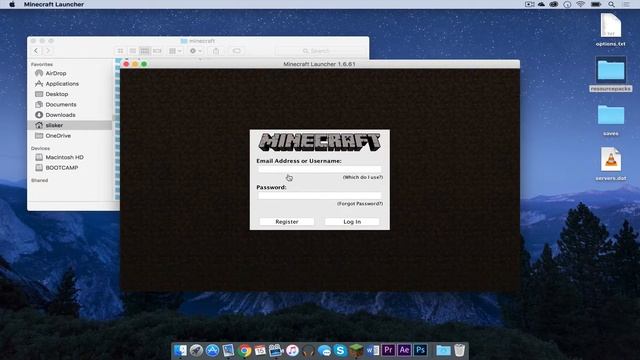The width and height of the screenshot is (640, 360).
Task: Open Microsoft Word from the dock
Action: [372, 350]
